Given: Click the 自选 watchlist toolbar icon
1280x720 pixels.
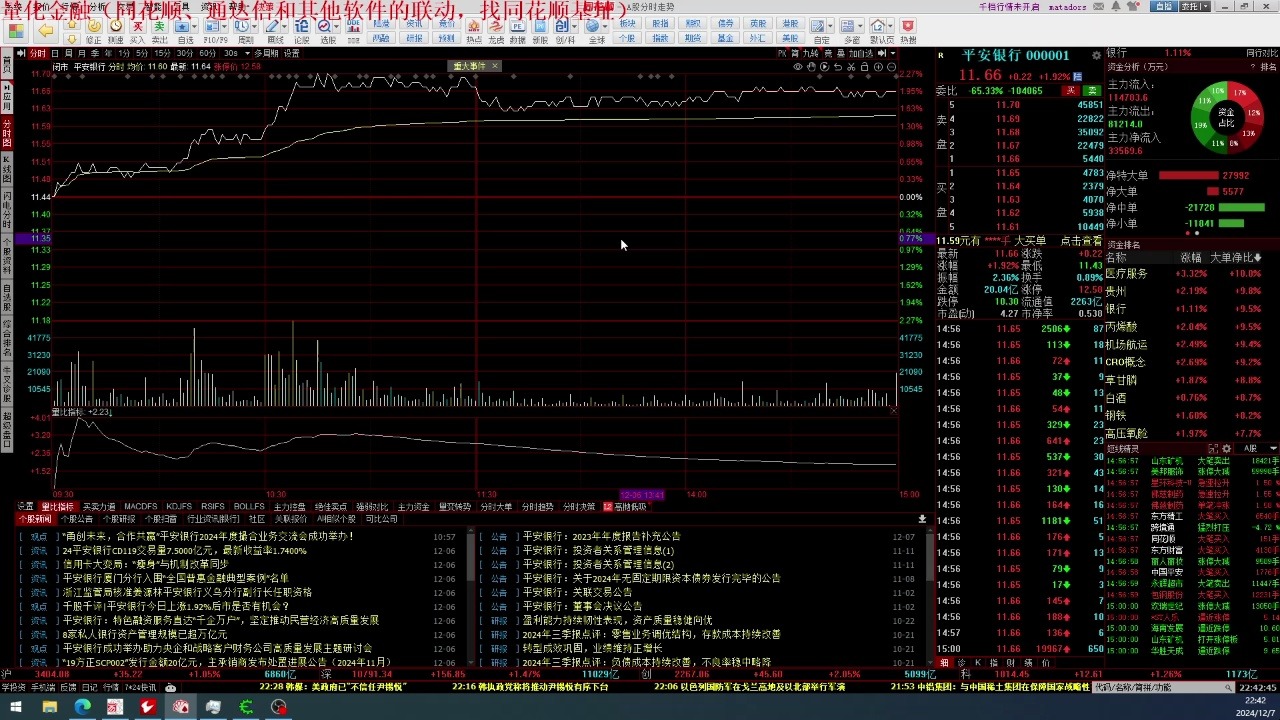Looking at the screenshot, I should coord(184,30).
